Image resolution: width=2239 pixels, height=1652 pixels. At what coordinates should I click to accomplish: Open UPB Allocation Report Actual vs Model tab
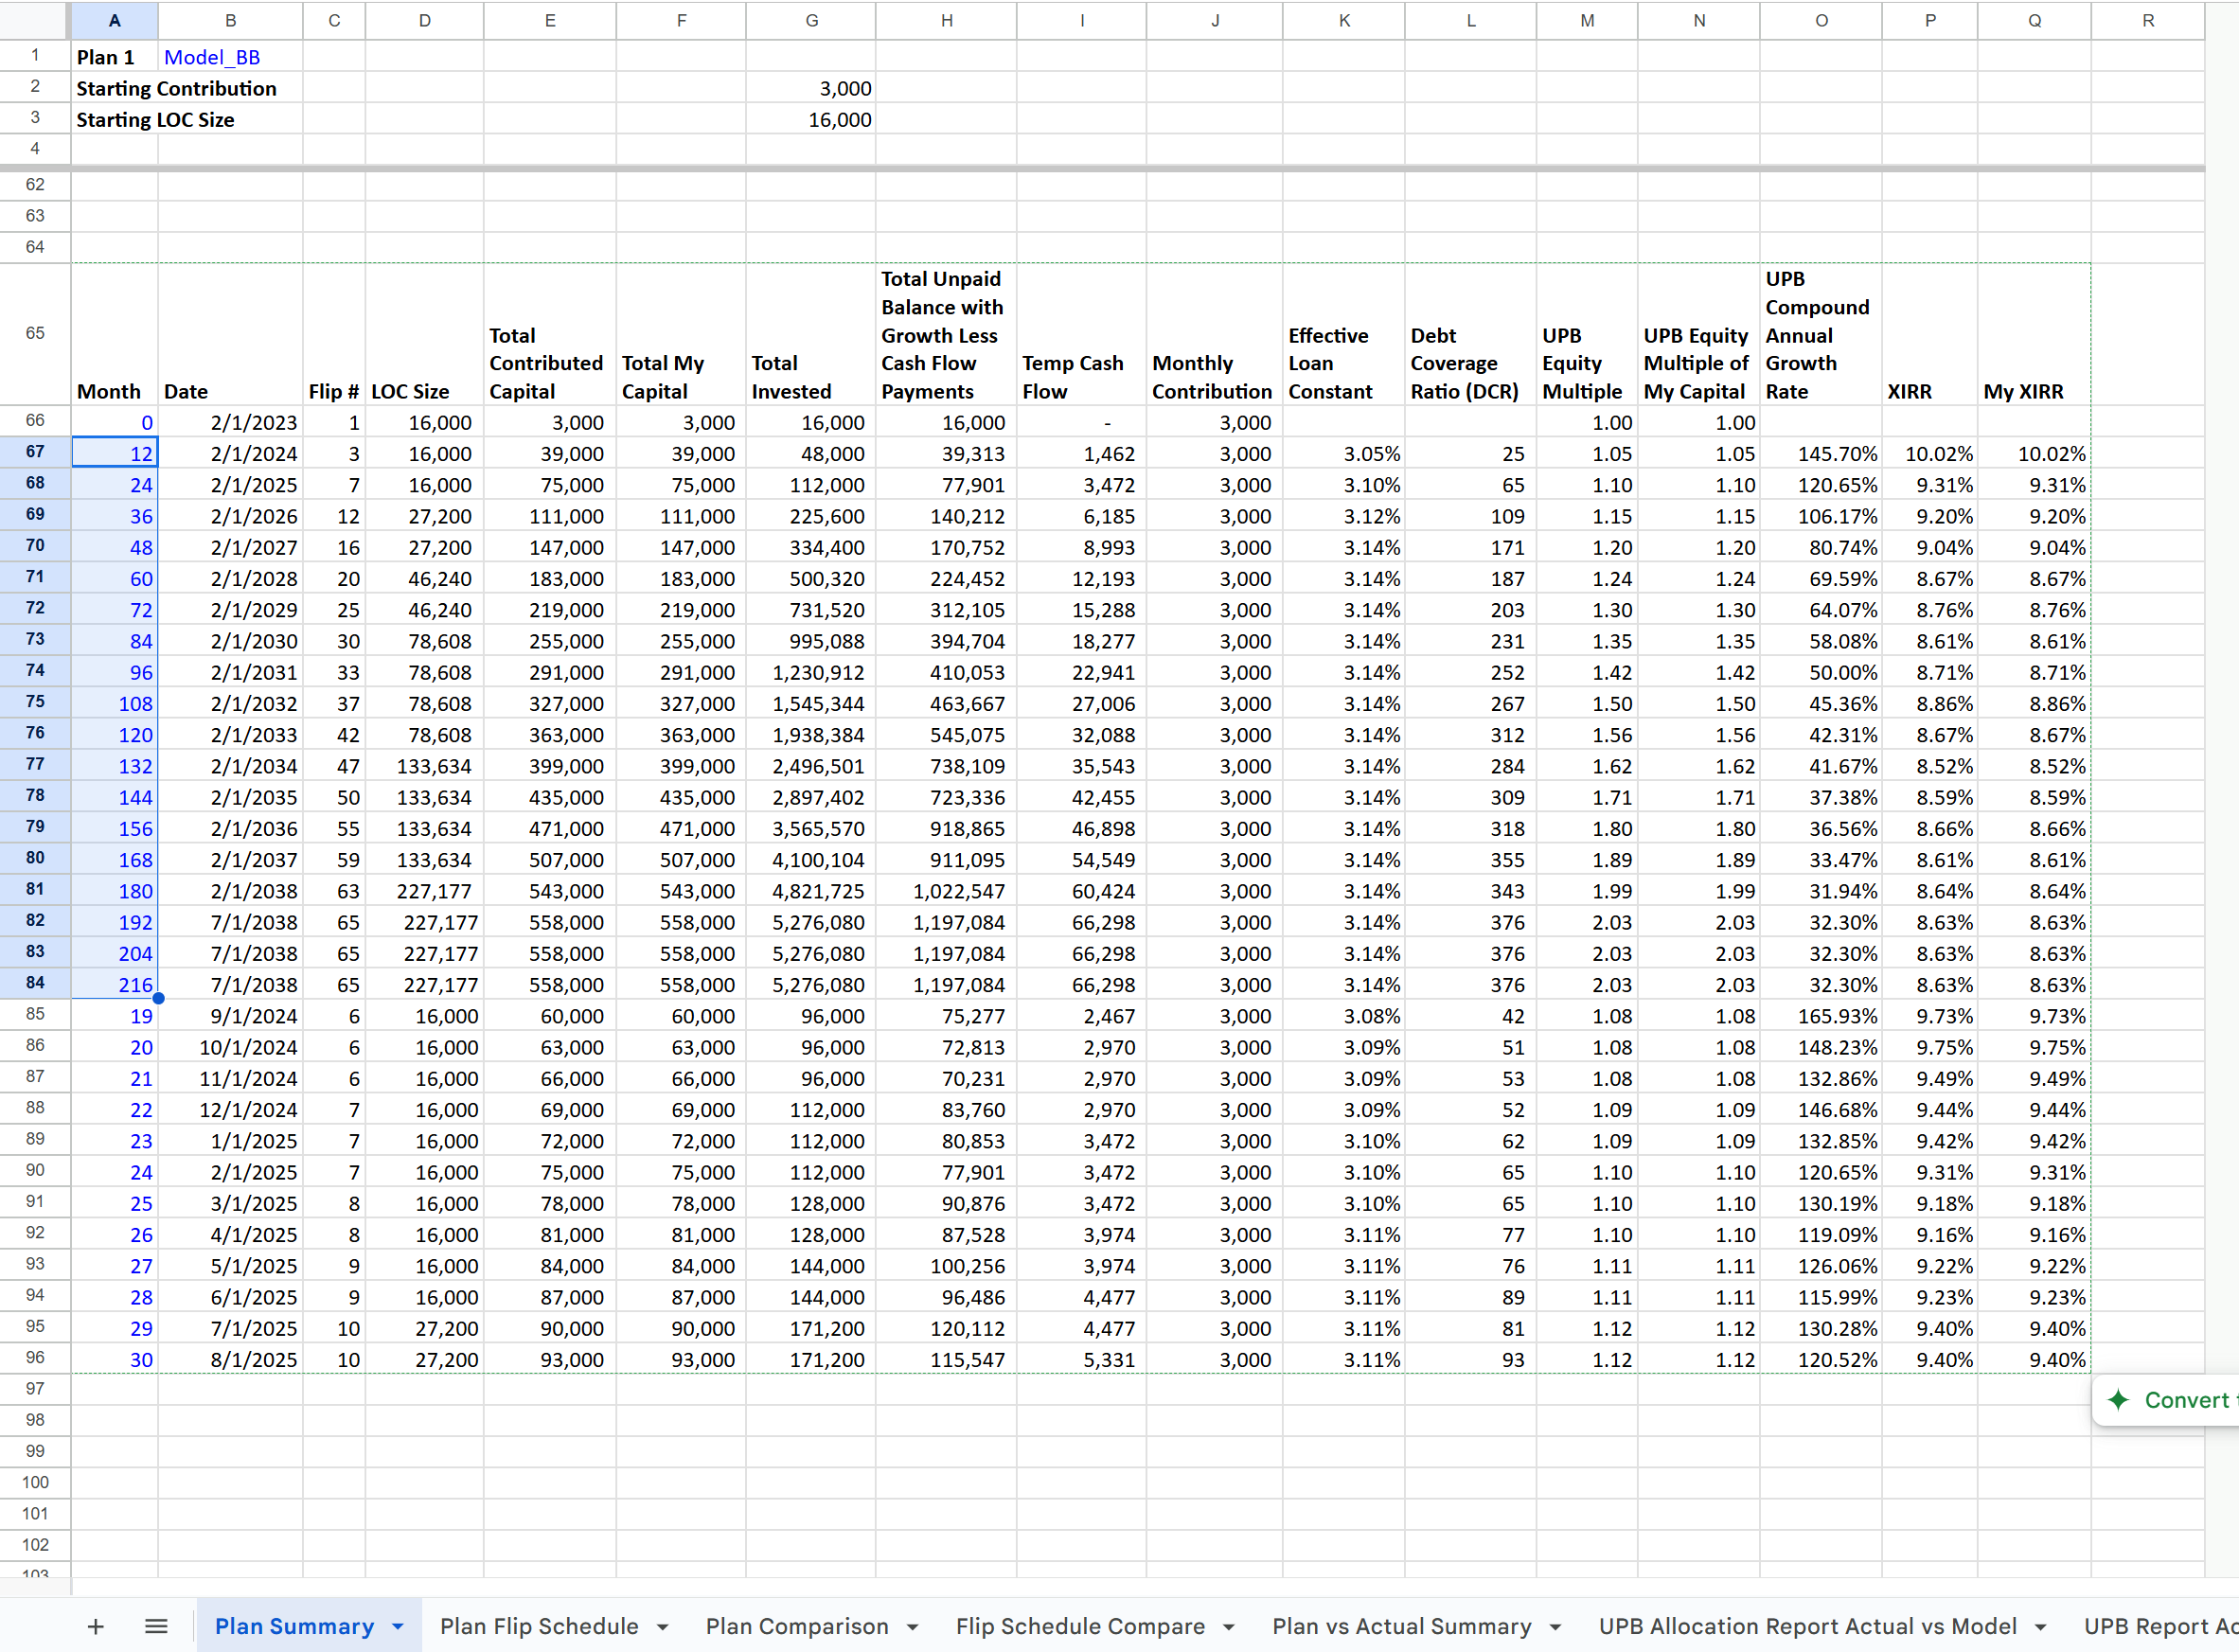click(x=1807, y=1627)
